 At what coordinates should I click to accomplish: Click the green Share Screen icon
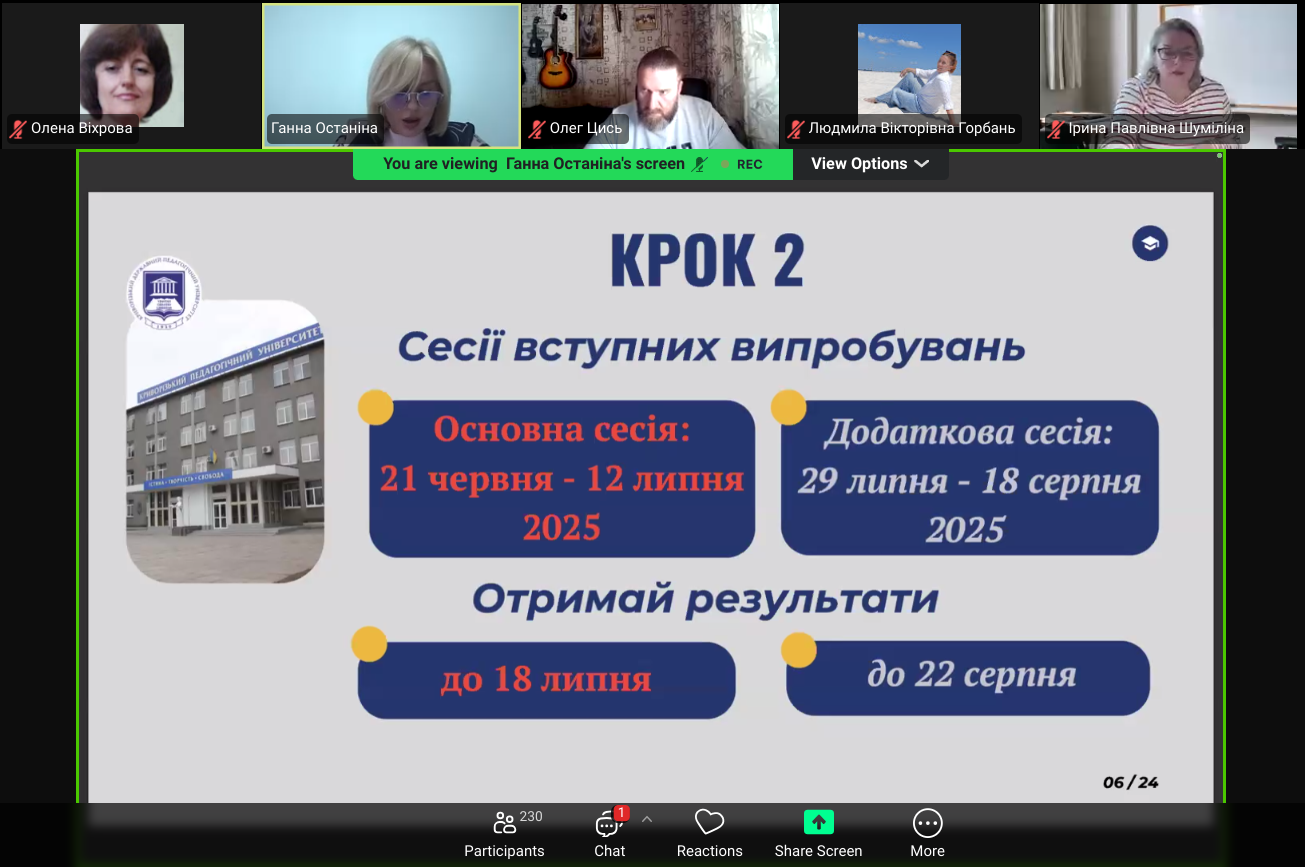point(818,823)
